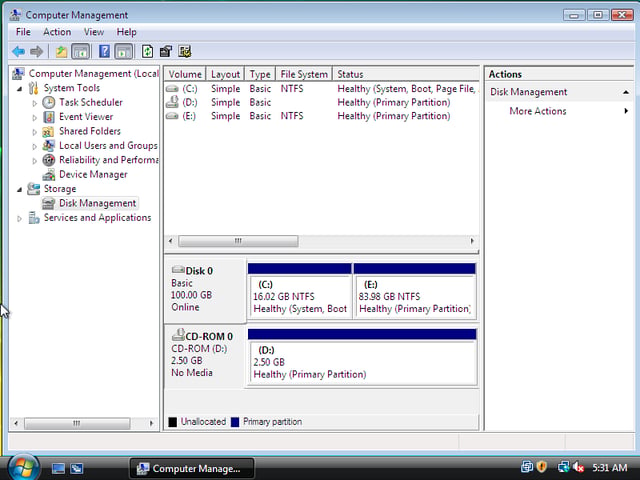This screenshot has height=480, width=640.
Task: Click the System Tools wrench icon
Action: tap(33, 88)
